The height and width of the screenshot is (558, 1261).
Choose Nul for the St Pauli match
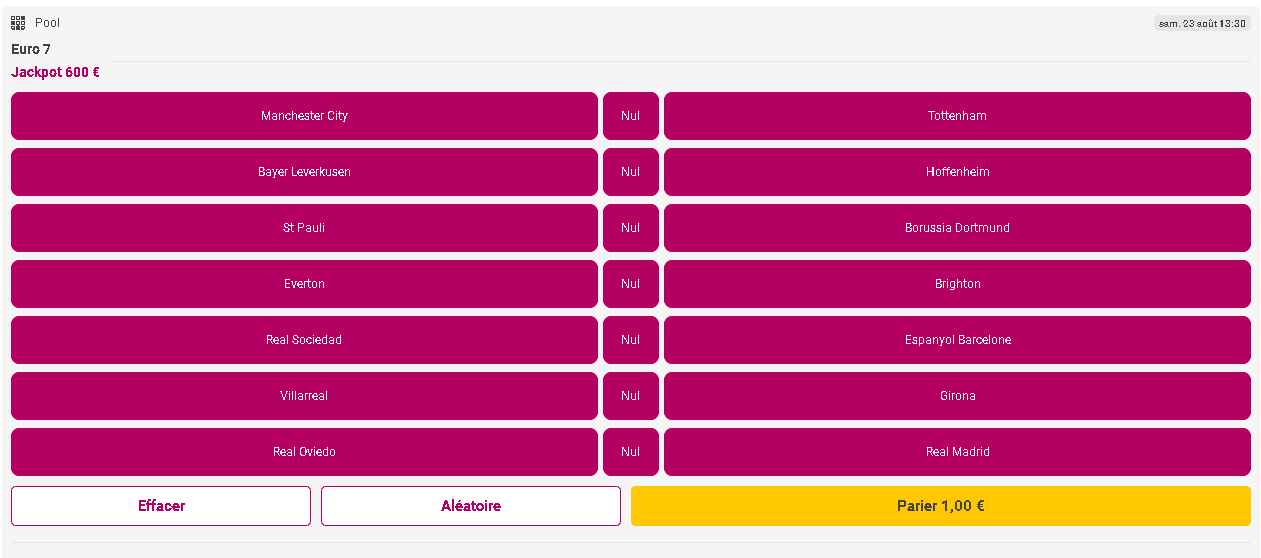point(630,228)
